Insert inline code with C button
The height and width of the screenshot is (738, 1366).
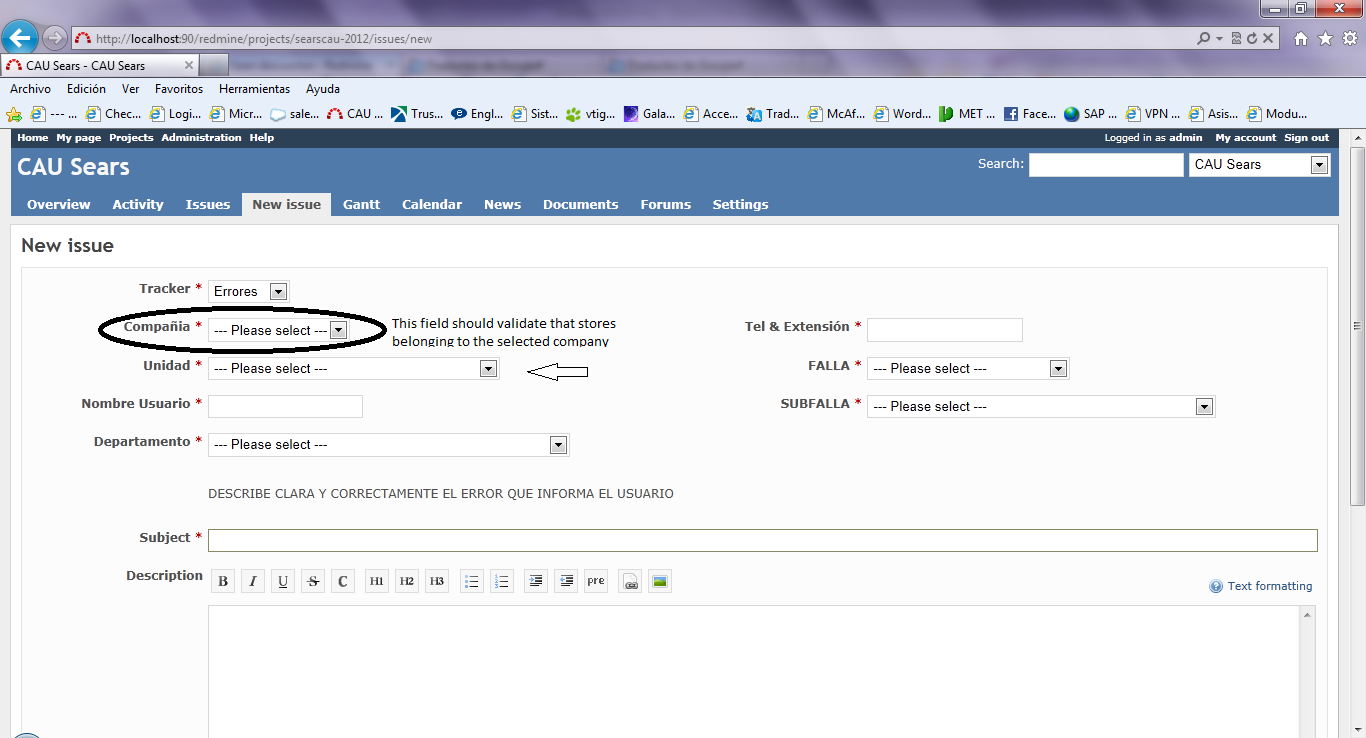[x=343, y=581]
